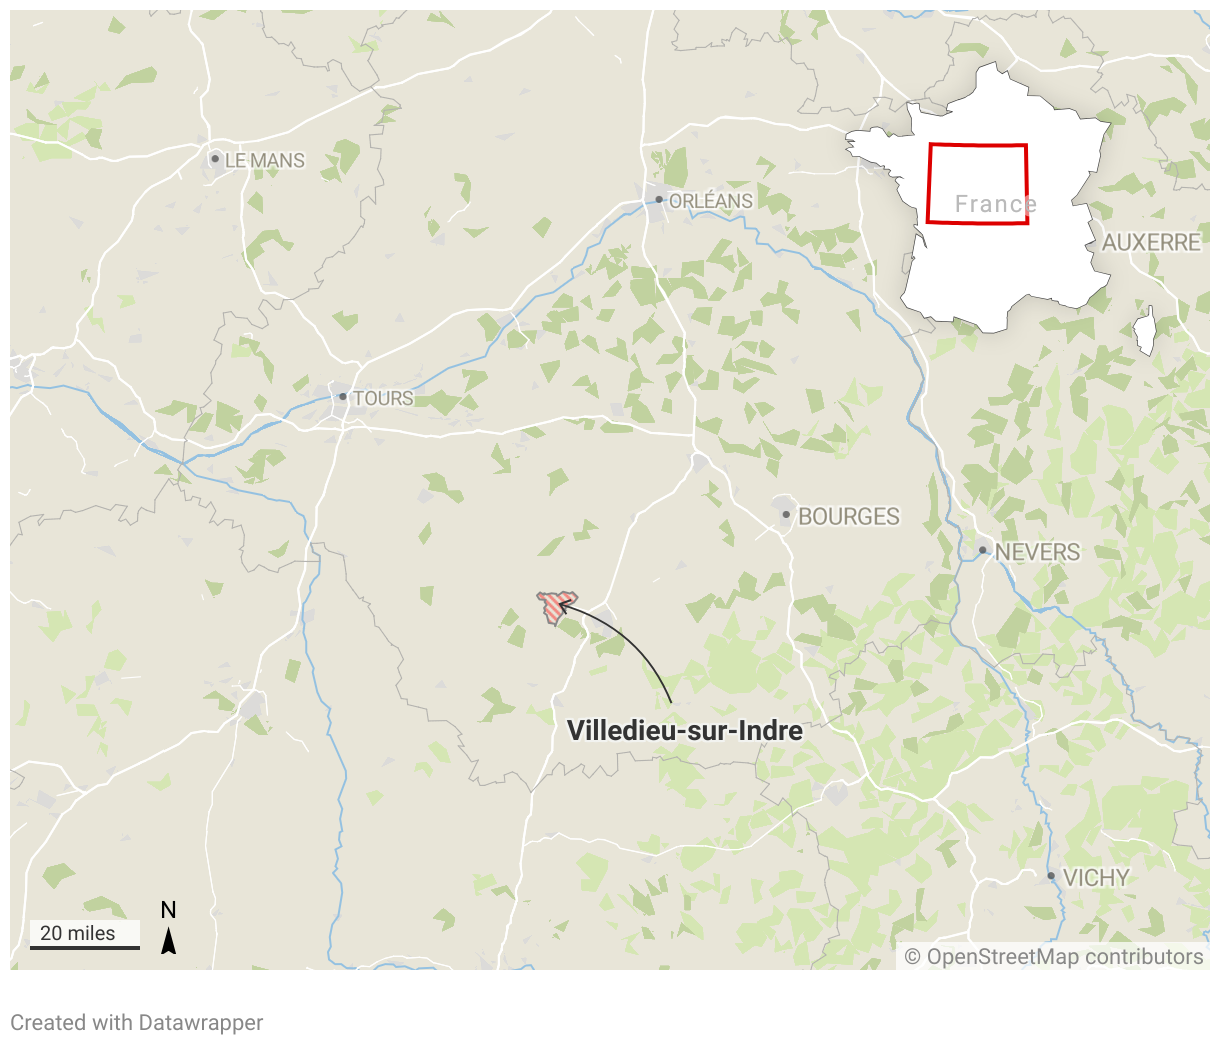The width and height of the screenshot is (1220, 1046).
Task: Click the Orléans city marker dot
Action: point(659,200)
